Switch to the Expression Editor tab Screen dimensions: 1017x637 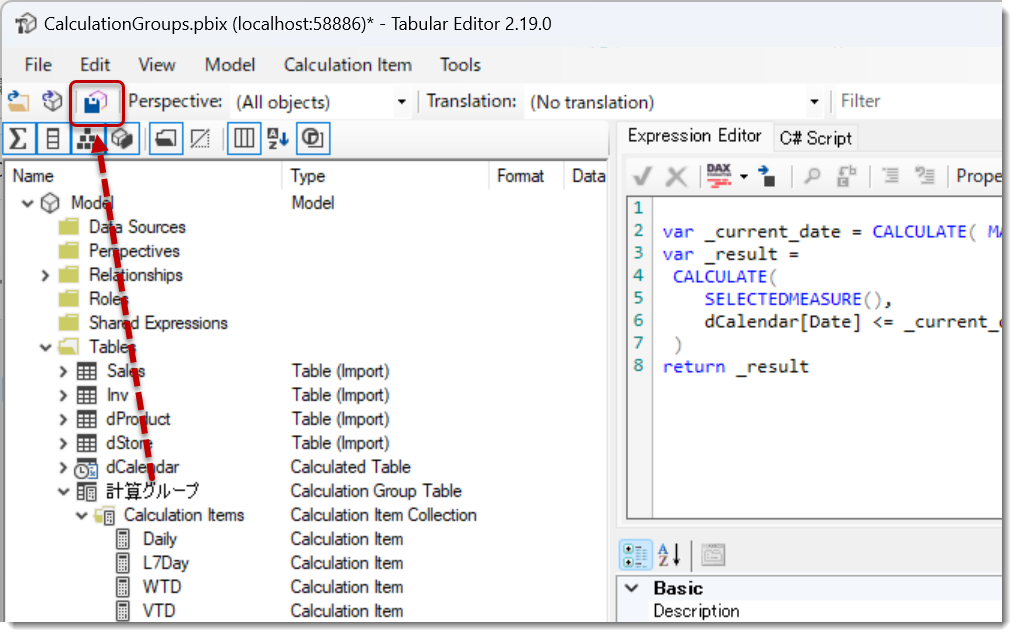tap(694, 136)
